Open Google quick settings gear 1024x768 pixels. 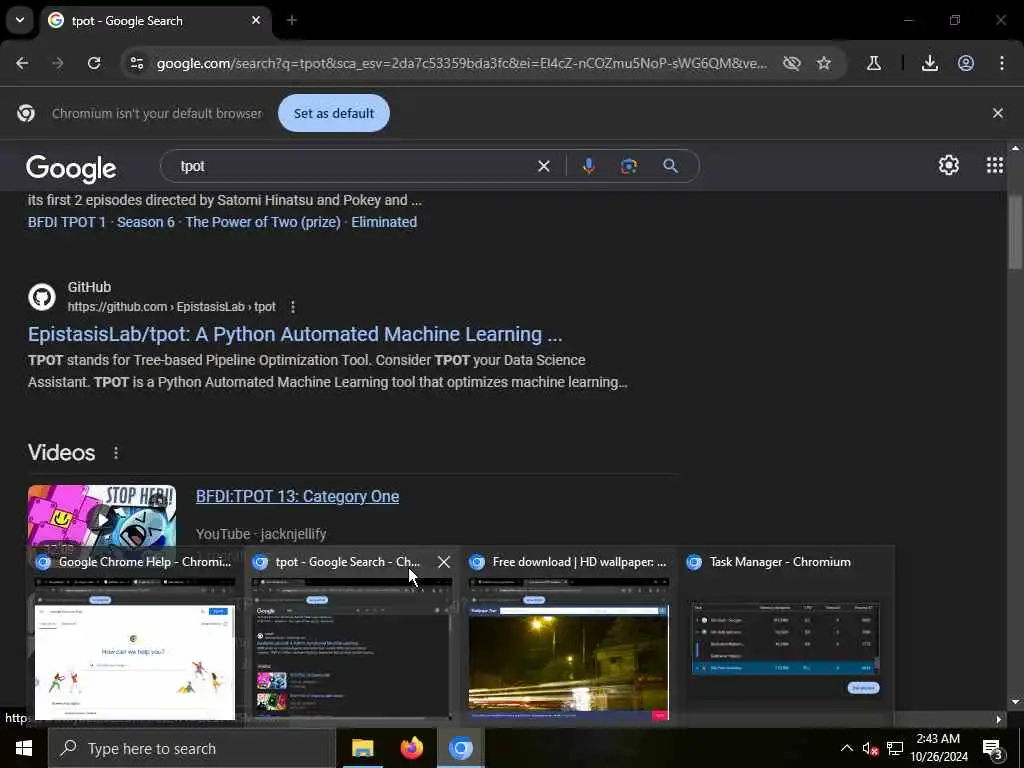click(948, 165)
